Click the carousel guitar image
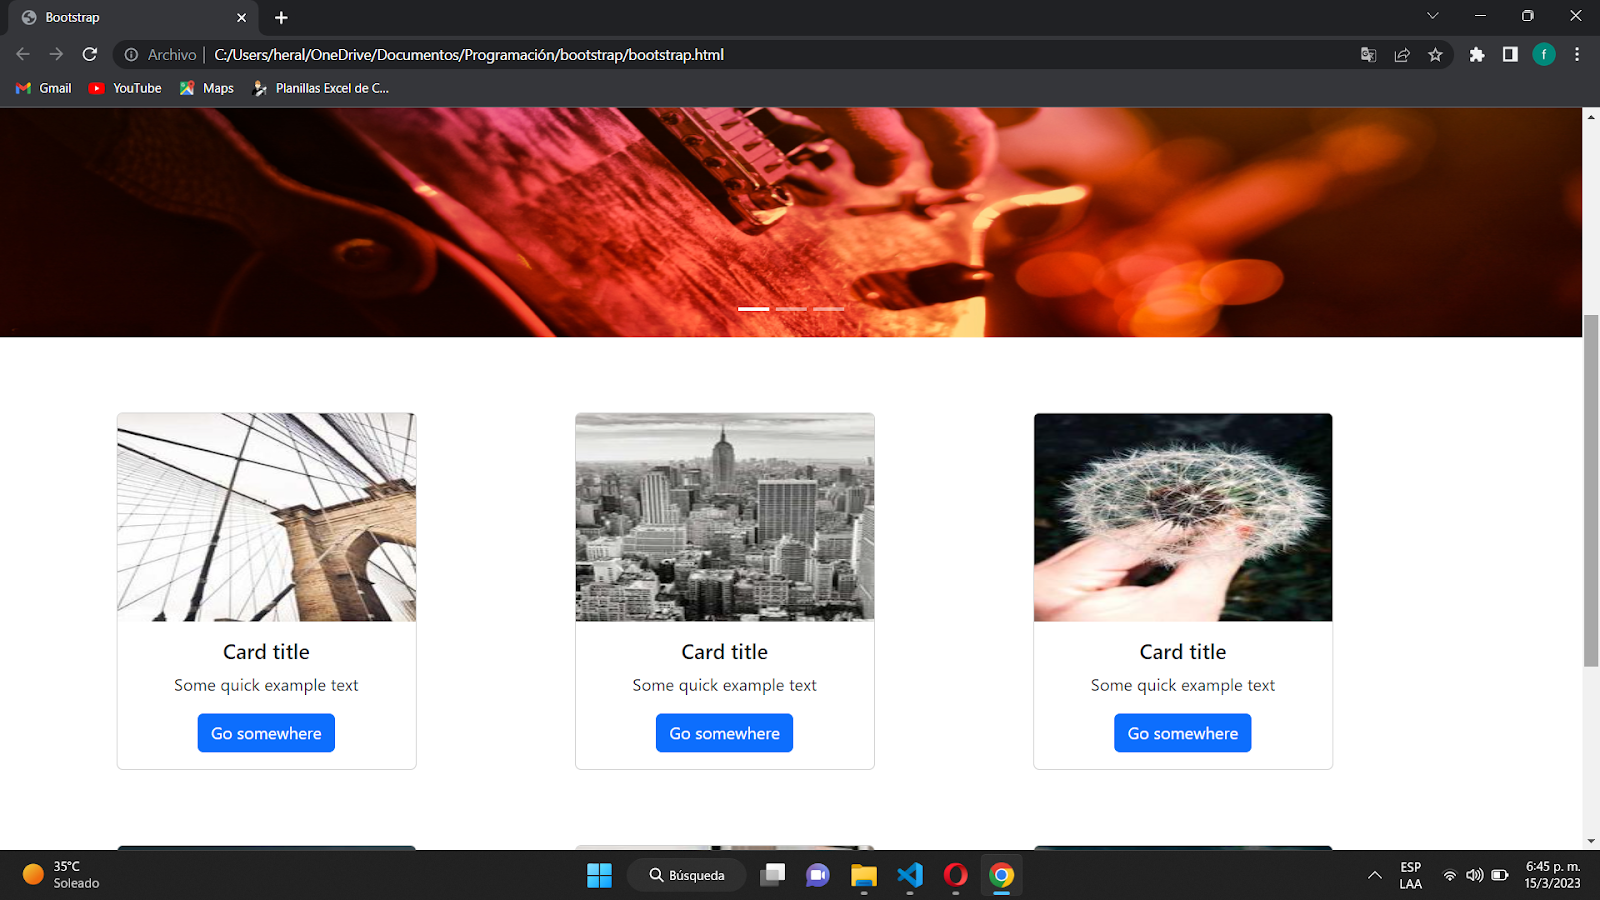The image size is (1600, 900). coord(791,222)
